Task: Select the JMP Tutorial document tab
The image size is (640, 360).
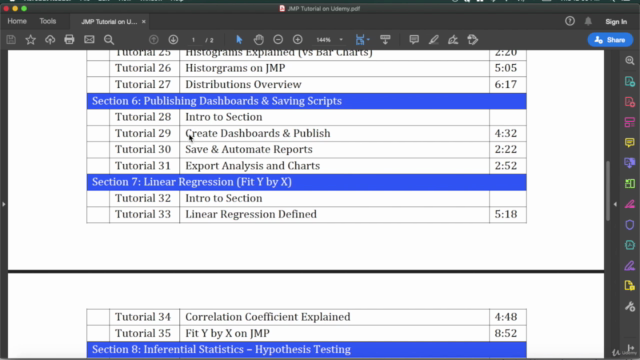Action: [109, 22]
